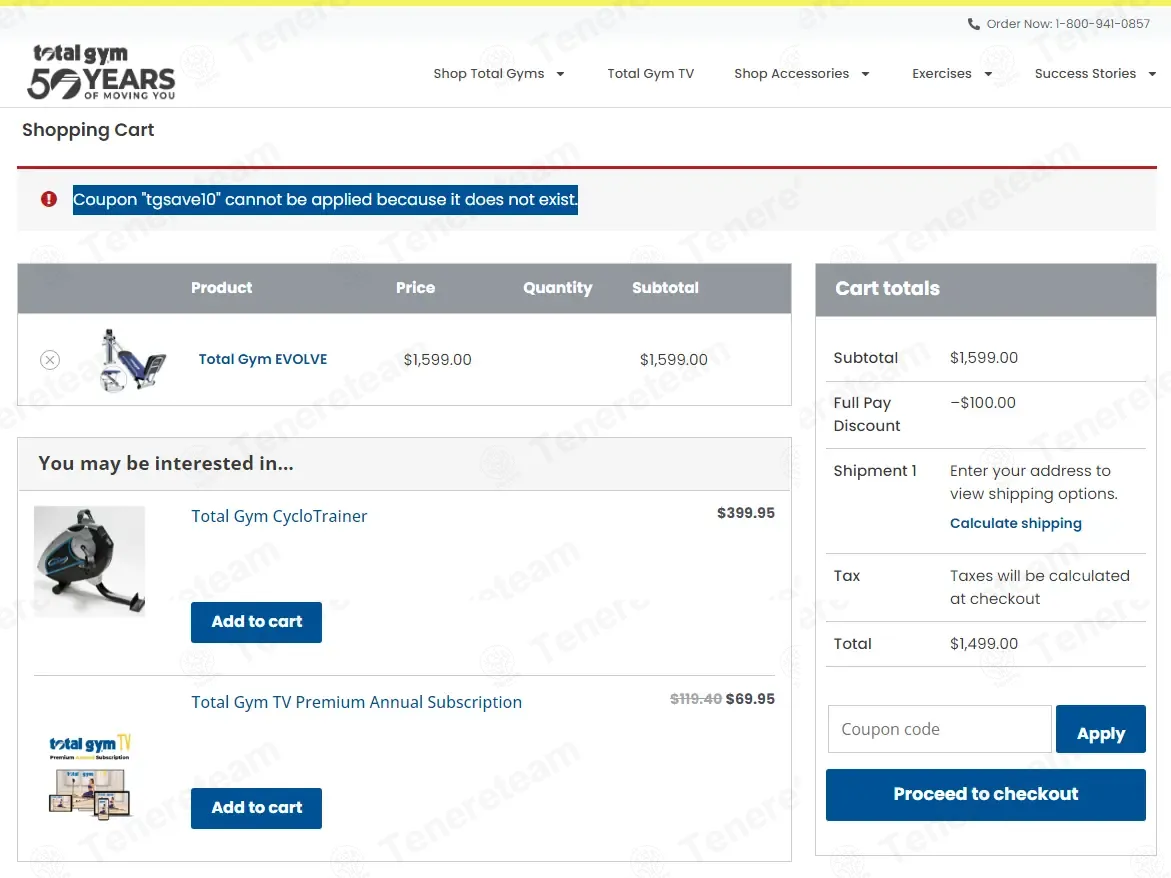Click the red error alert icon
Image resolution: width=1171 pixels, height=878 pixels.
coord(49,199)
